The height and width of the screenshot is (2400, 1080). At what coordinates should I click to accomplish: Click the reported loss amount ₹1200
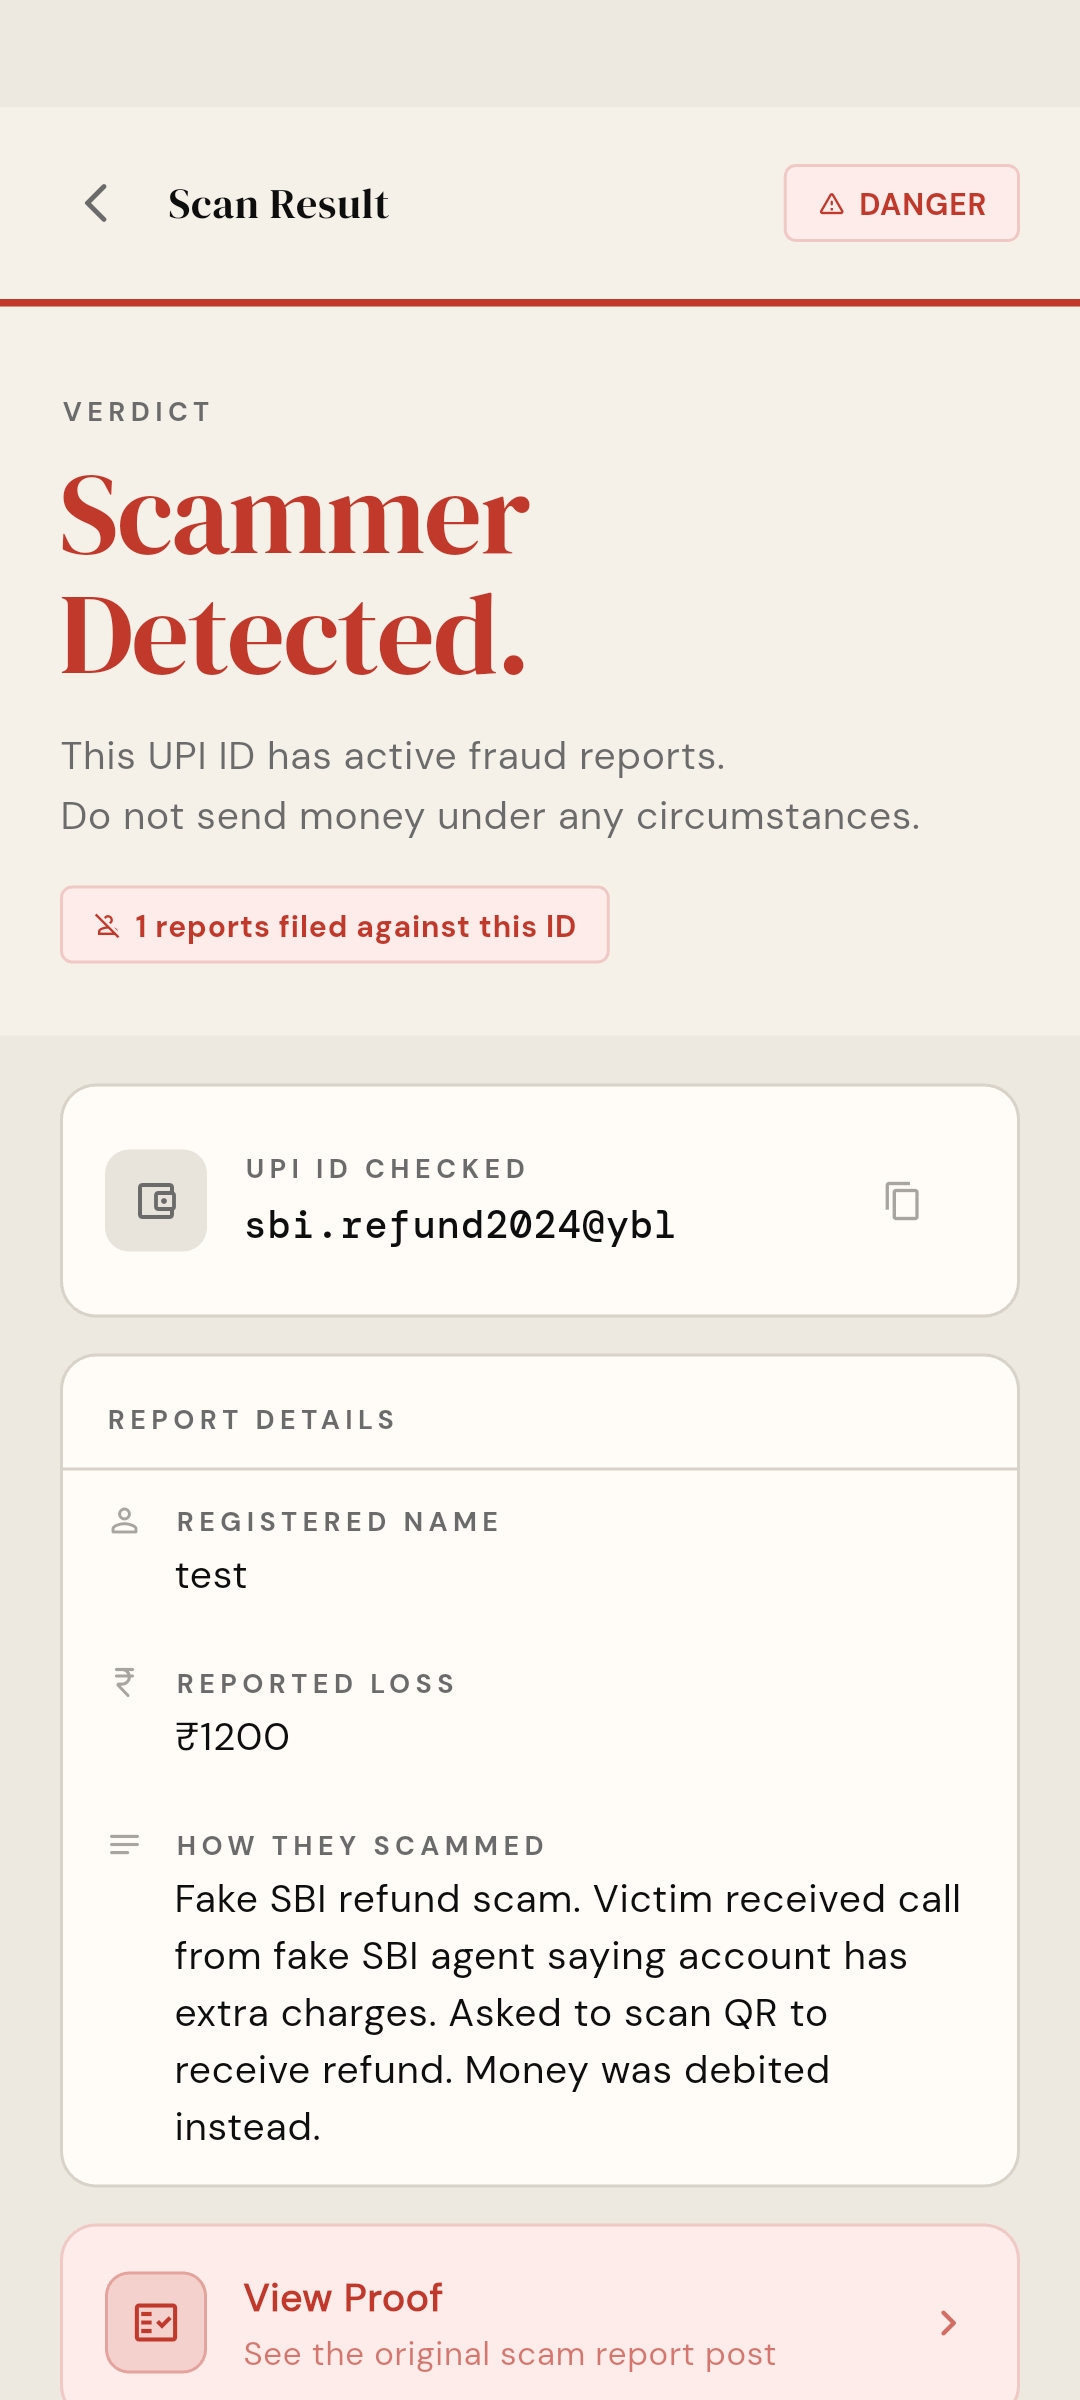tap(232, 1737)
